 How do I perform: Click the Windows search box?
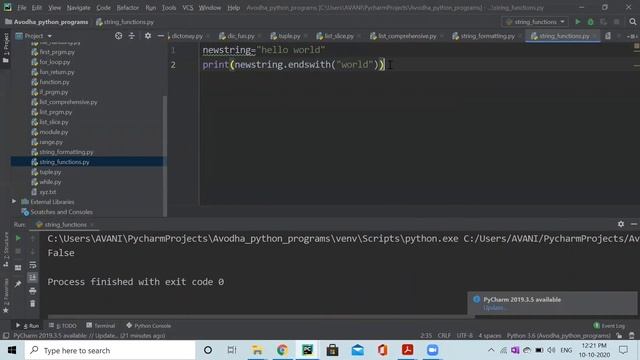[x=110, y=350]
